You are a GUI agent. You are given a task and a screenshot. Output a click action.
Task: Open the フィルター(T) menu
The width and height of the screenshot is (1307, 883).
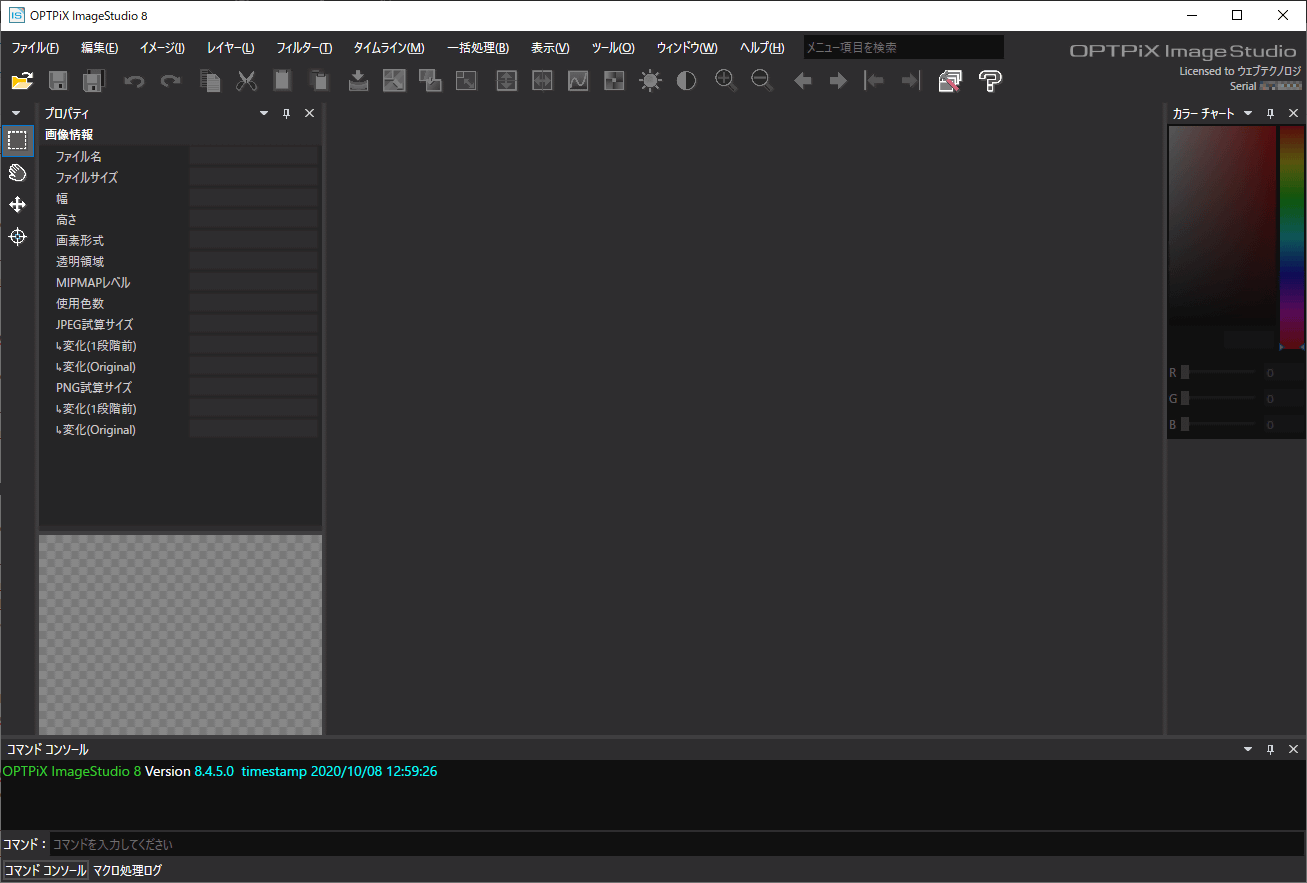[304, 48]
